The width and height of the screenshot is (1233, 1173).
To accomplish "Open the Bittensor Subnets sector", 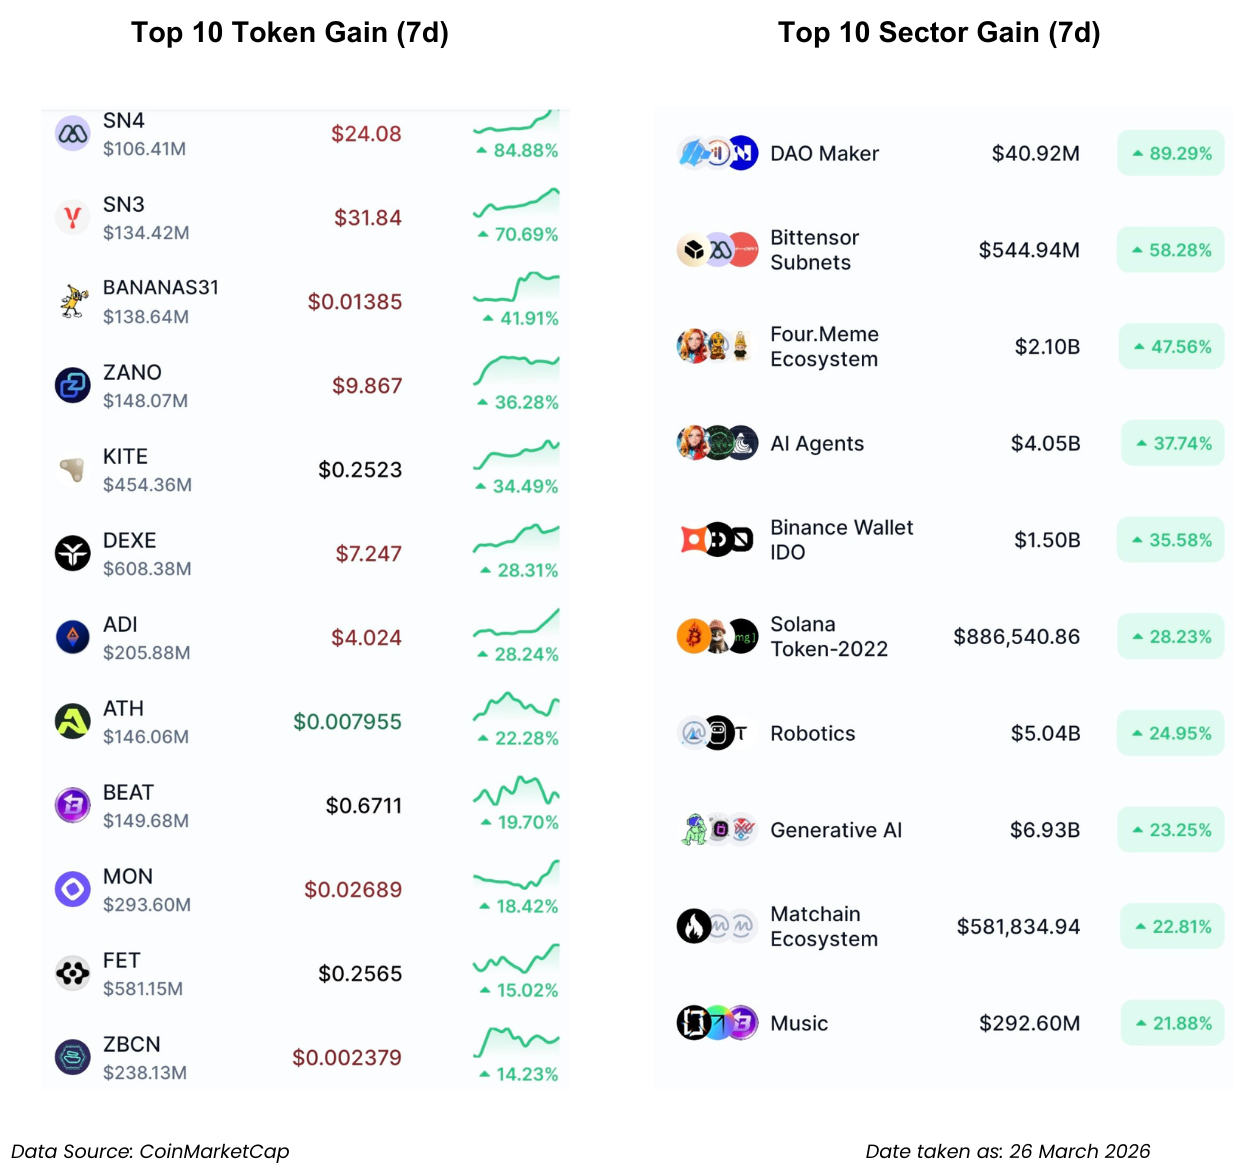I will coord(814,250).
